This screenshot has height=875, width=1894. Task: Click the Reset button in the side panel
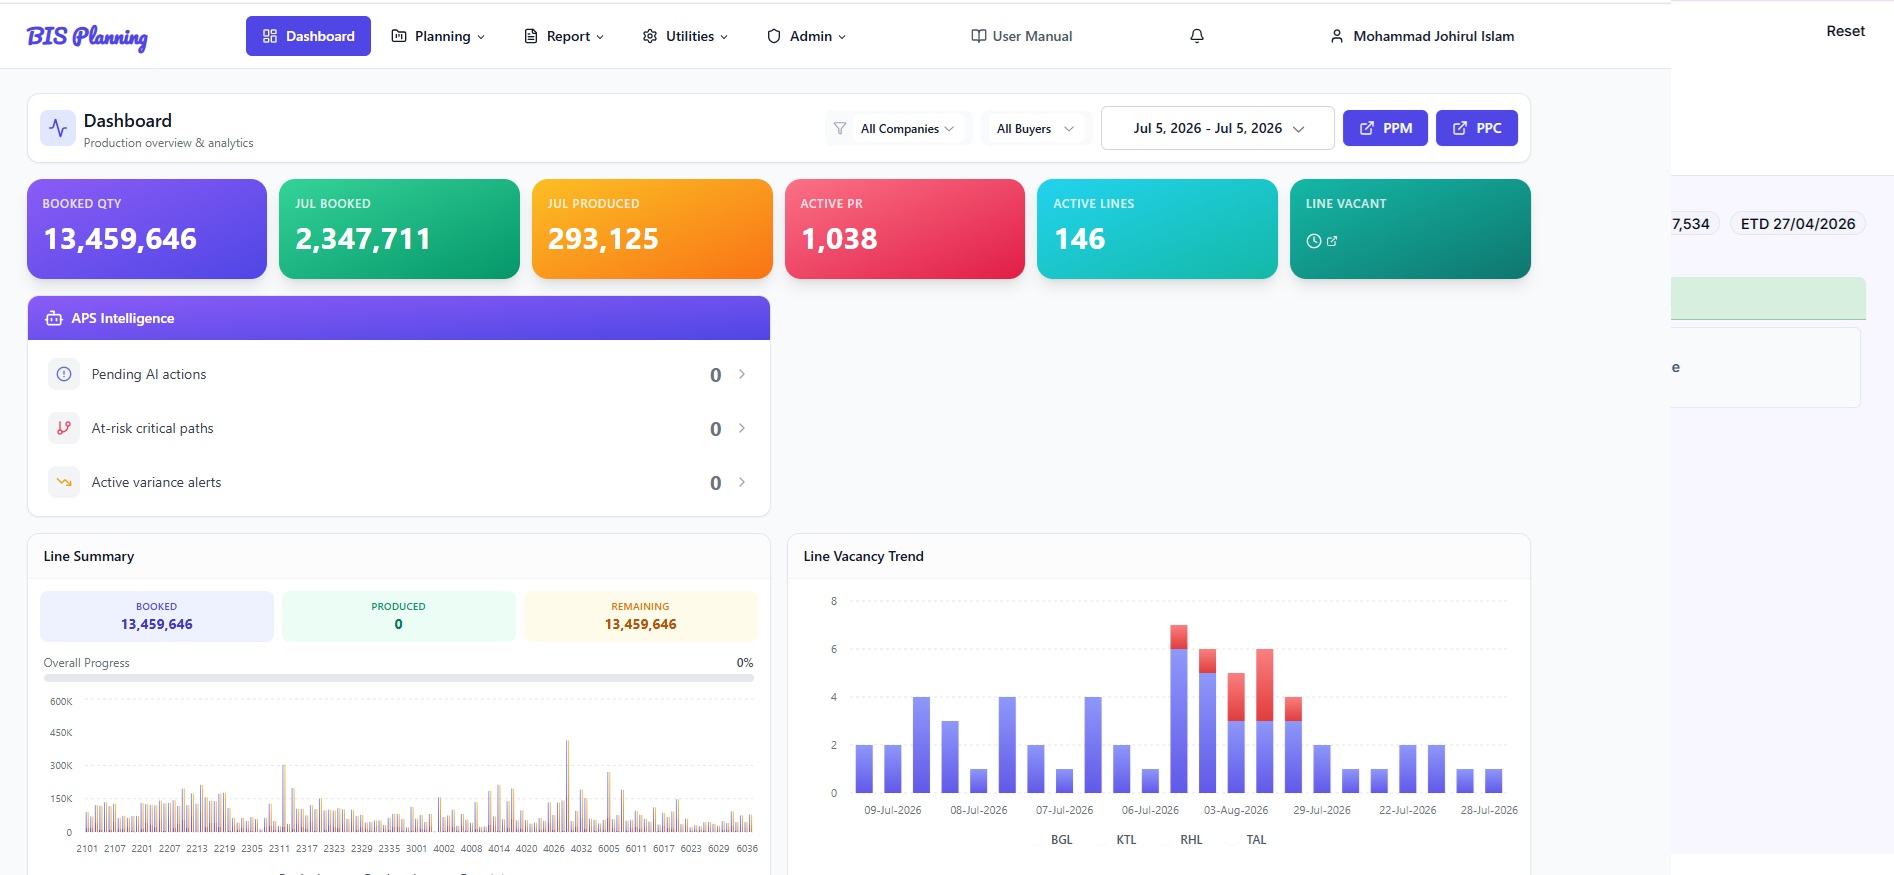click(x=1845, y=31)
